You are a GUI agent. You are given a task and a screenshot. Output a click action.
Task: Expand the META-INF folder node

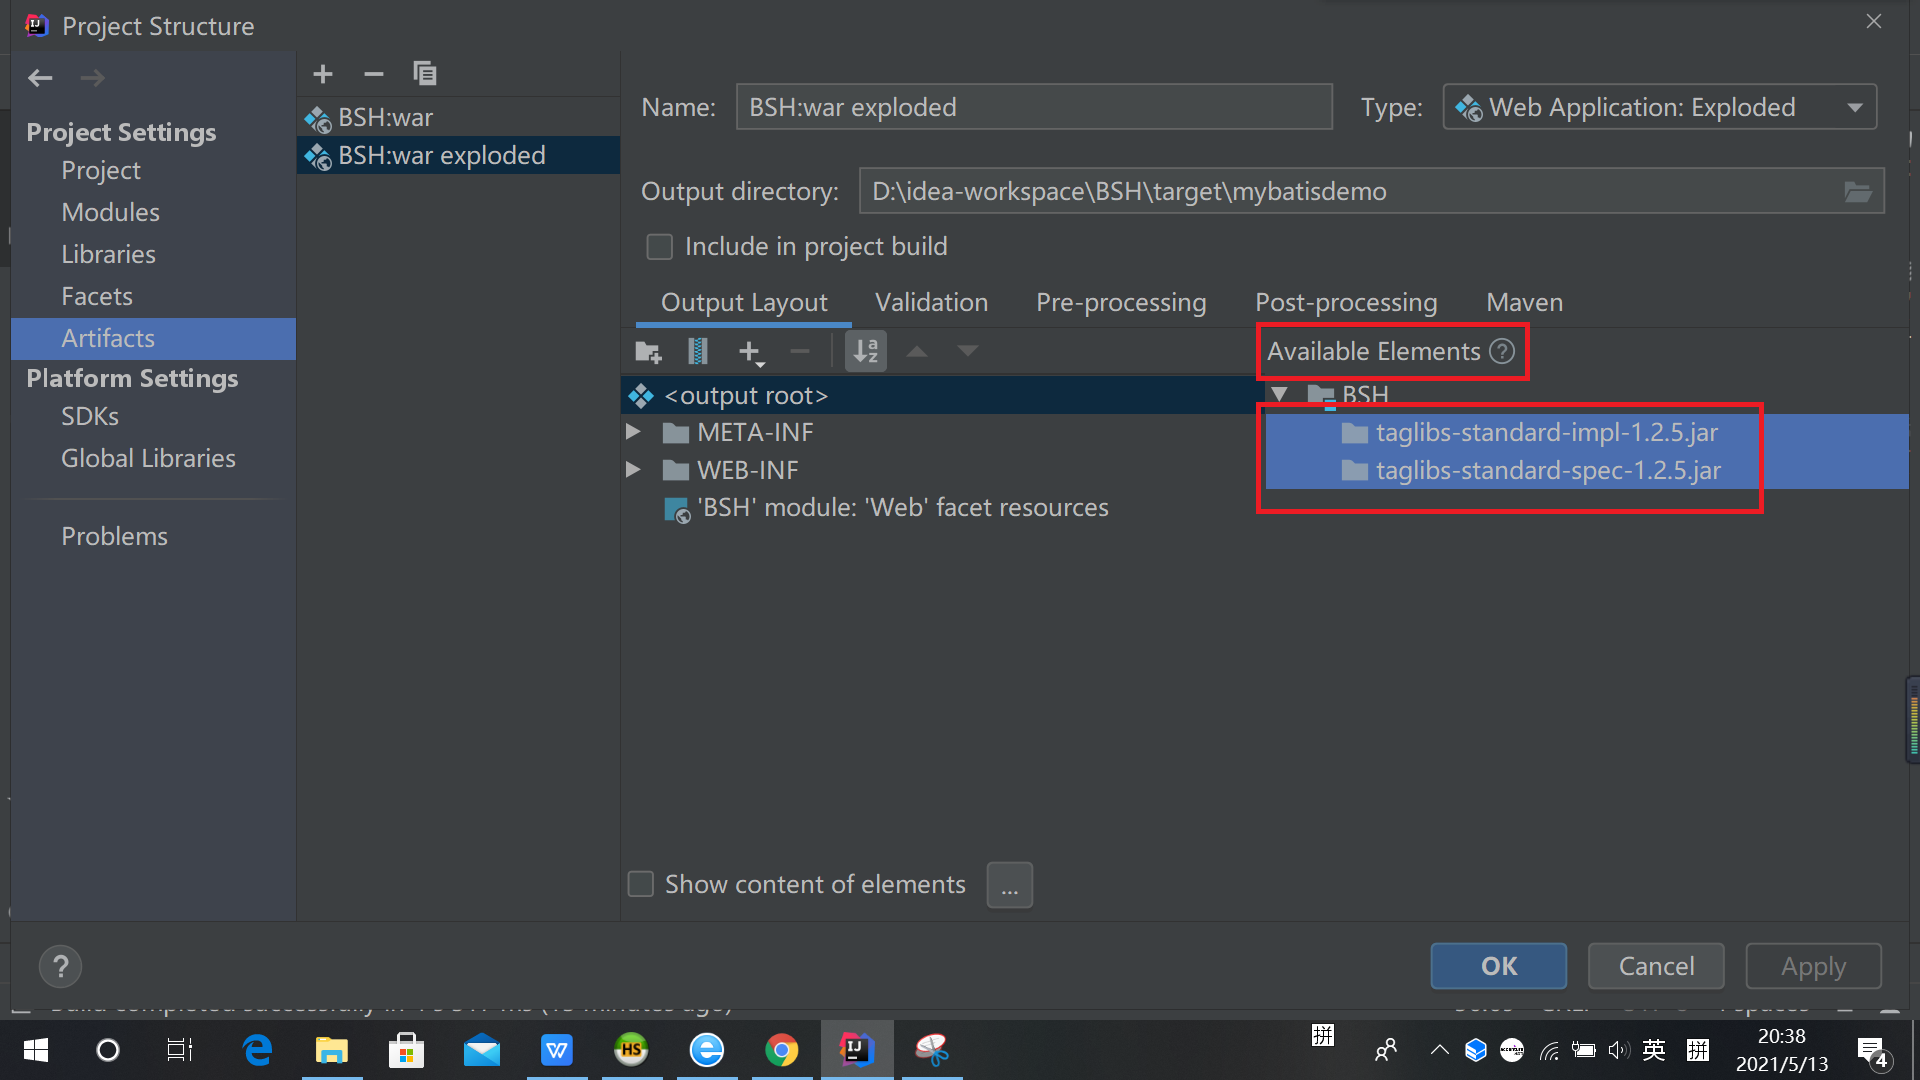coord(633,432)
